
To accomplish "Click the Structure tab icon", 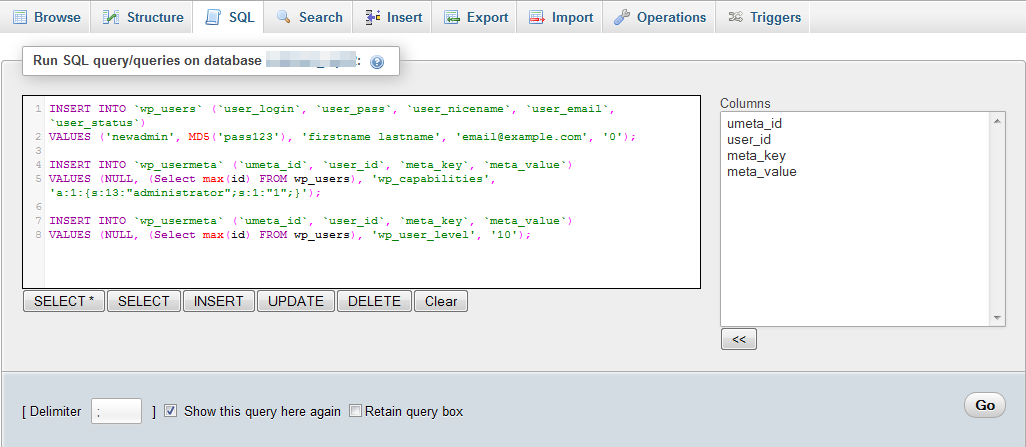I will pyautogui.click(x=110, y=17).
